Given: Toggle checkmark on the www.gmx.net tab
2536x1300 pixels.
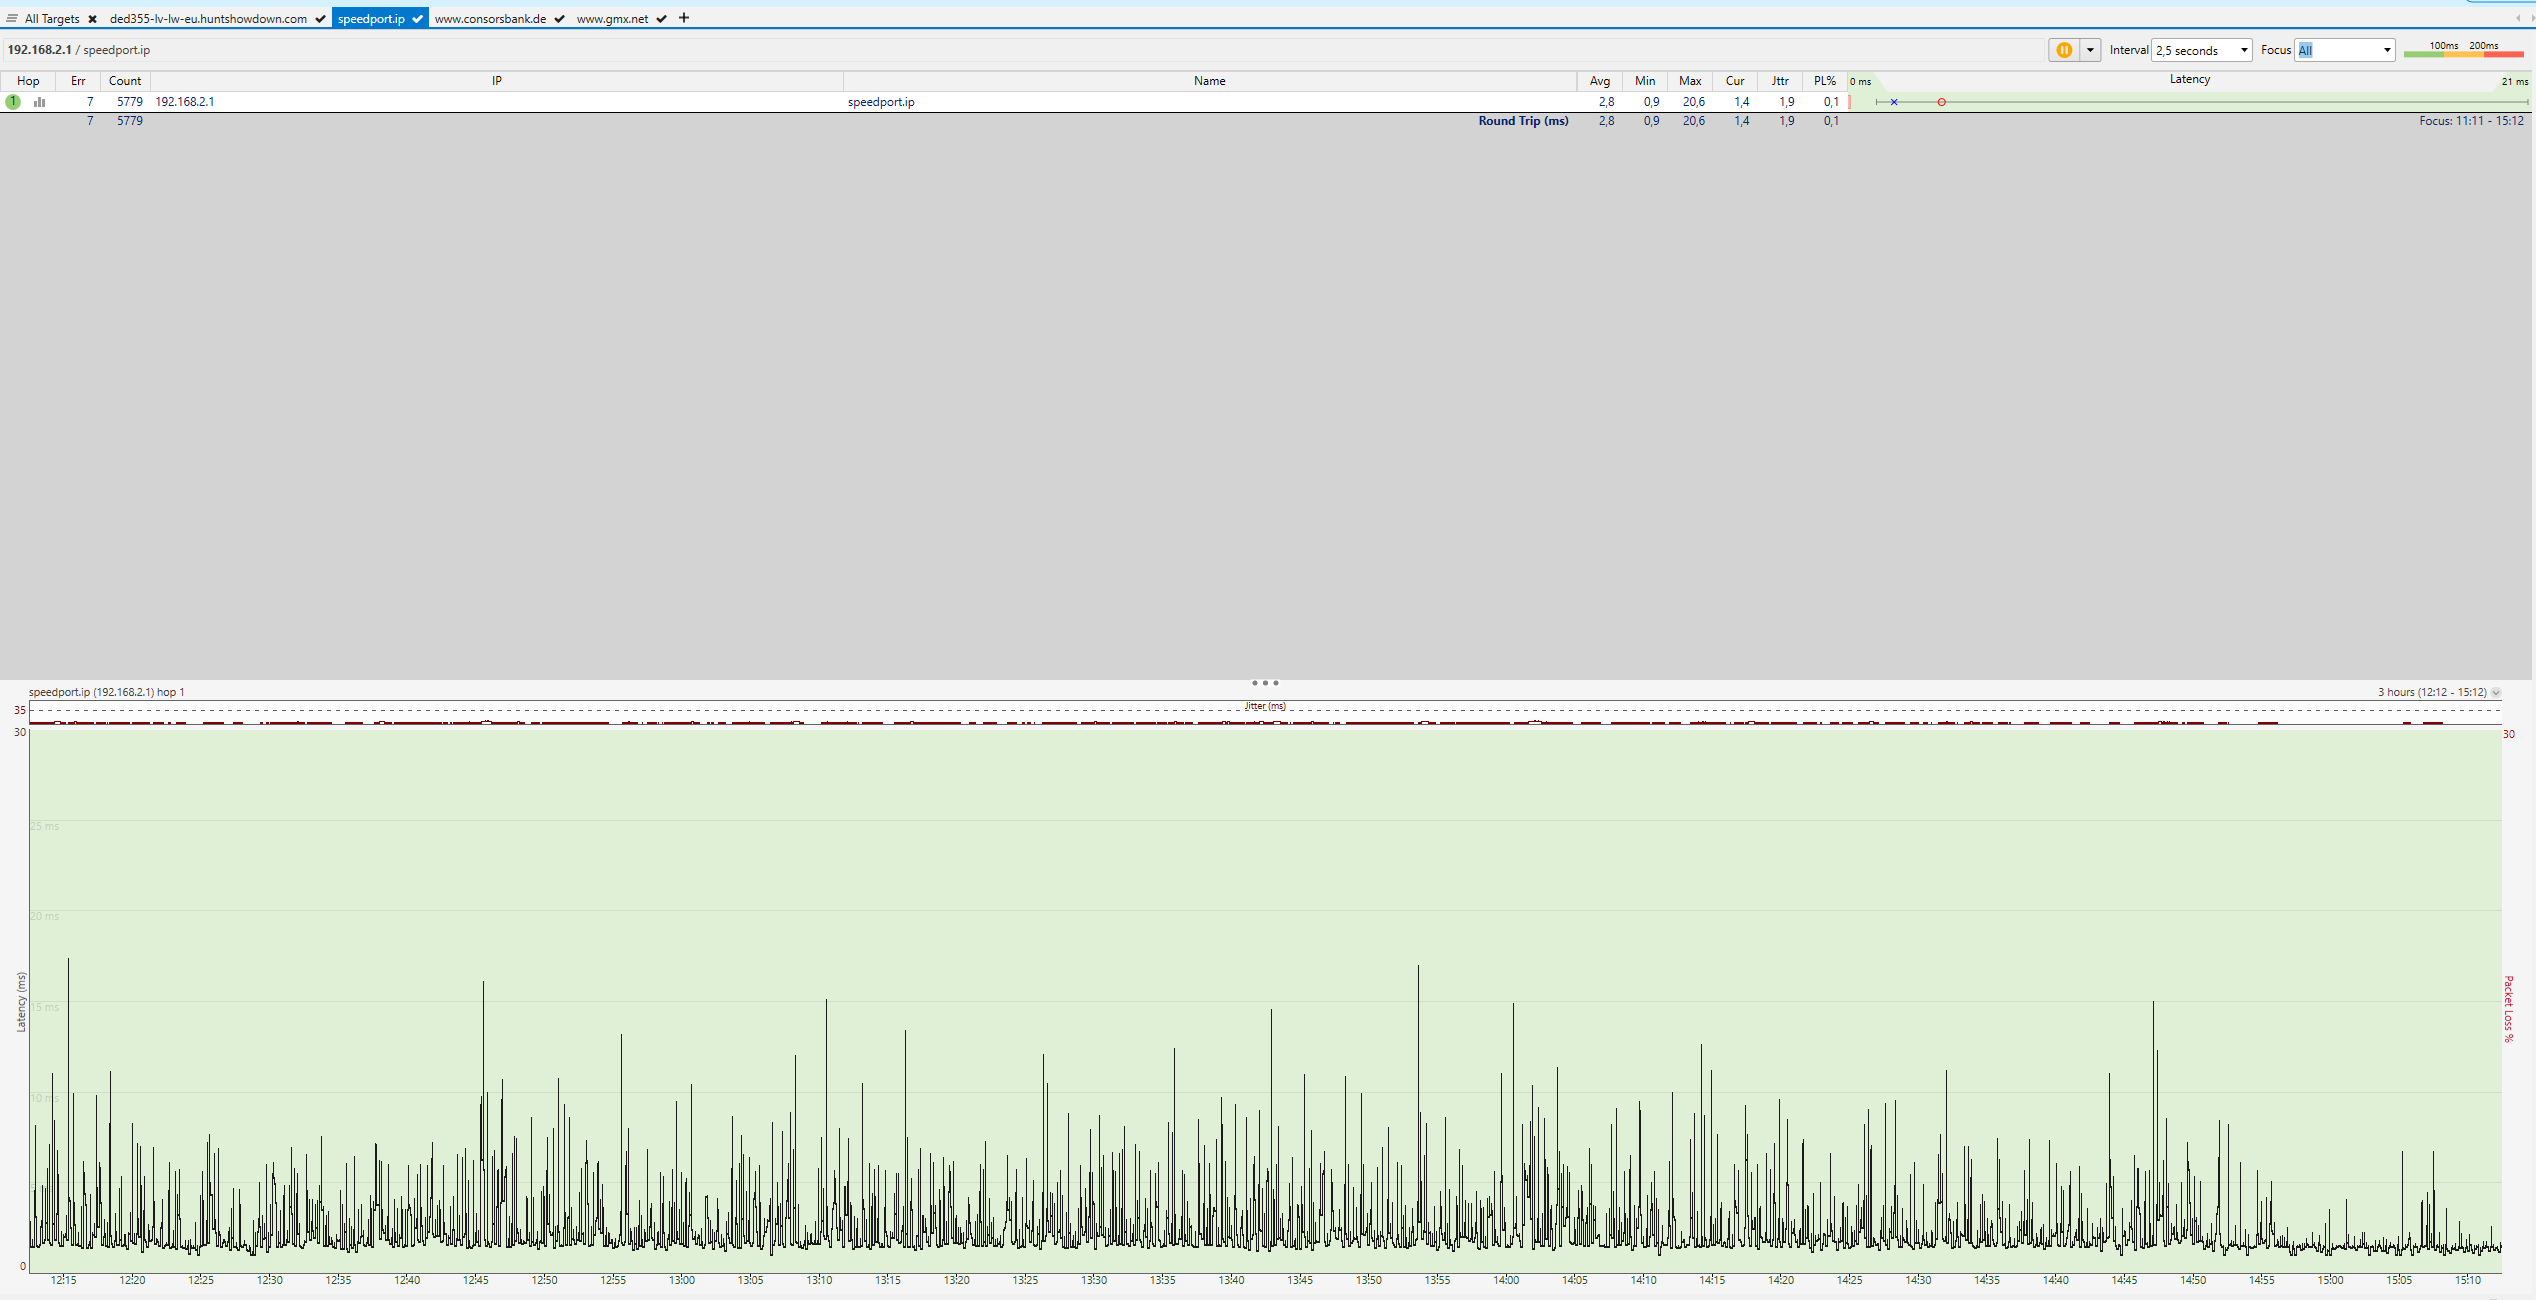Looking at the screenshot, I should pyautogui.click(x=661, y=19).
